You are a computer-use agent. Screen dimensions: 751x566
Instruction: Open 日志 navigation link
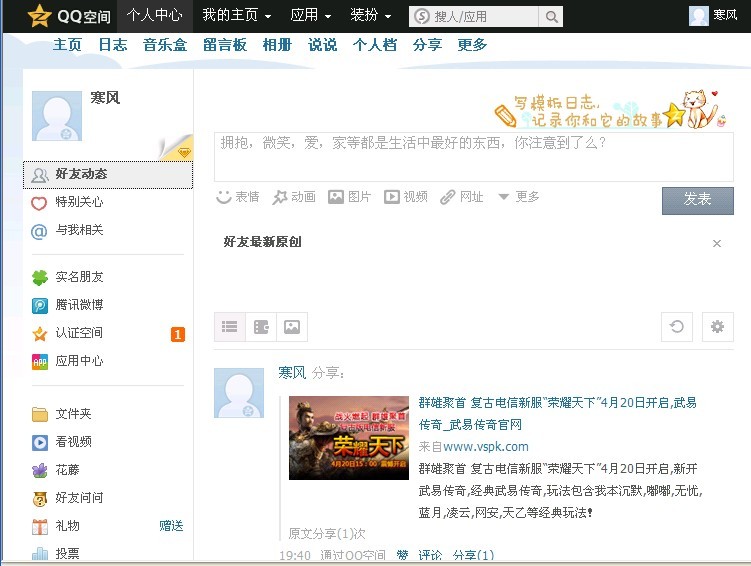113,45
